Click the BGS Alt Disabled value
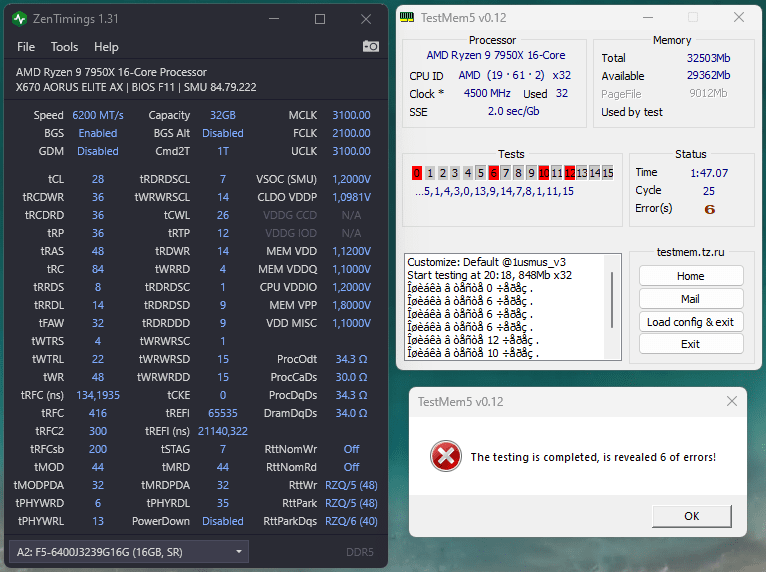766x572 pixels. tap(223, 133)
